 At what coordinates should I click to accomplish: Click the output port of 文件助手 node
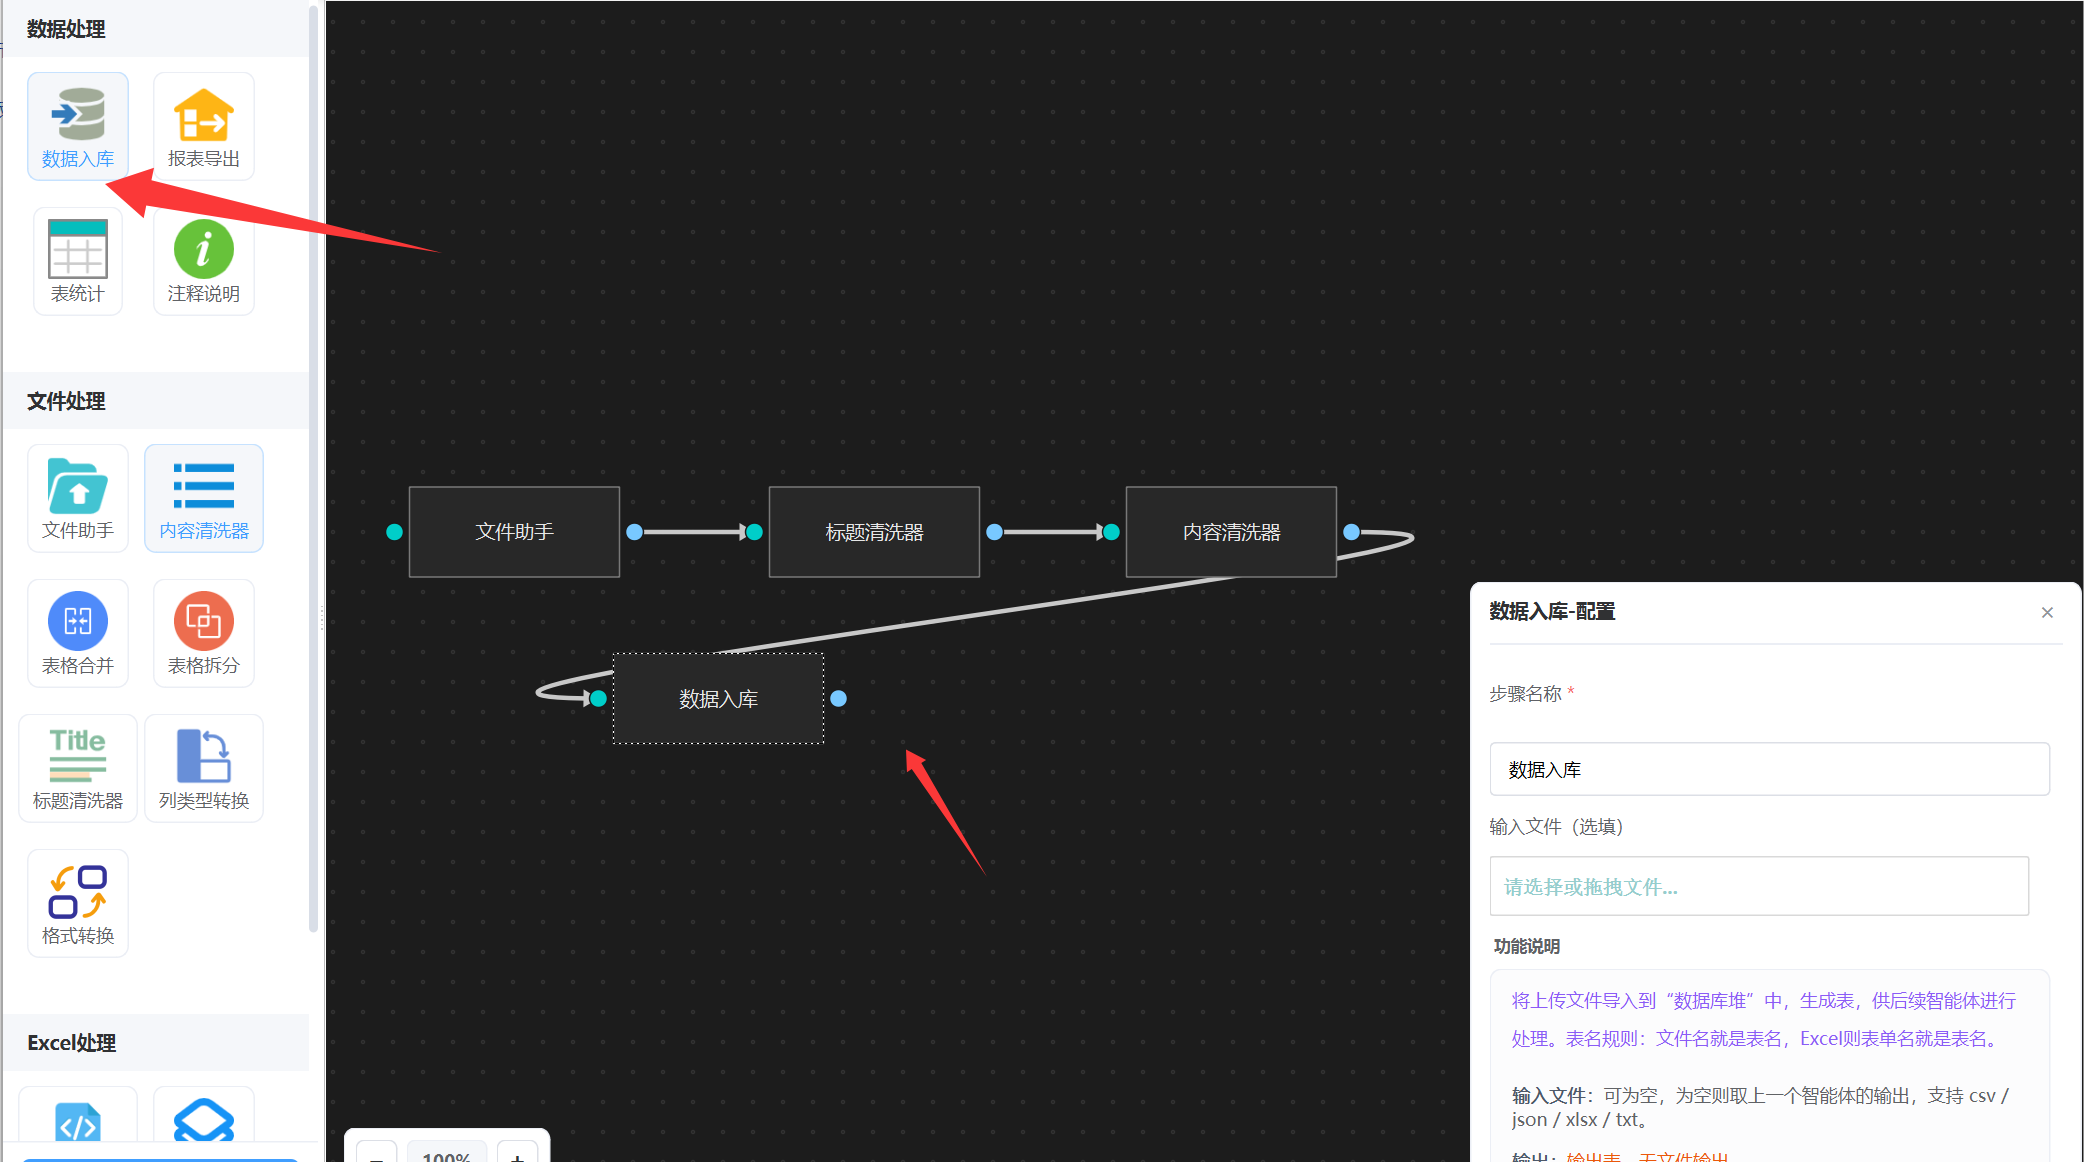click(x=634, y=532)
